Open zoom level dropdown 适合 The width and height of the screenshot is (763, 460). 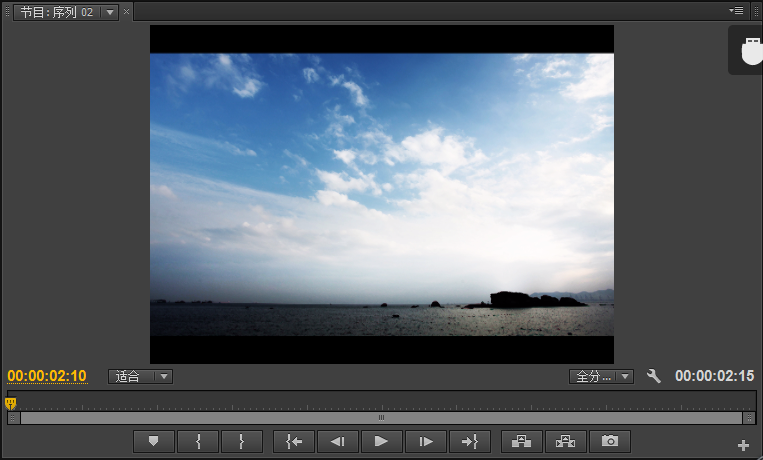140,376
